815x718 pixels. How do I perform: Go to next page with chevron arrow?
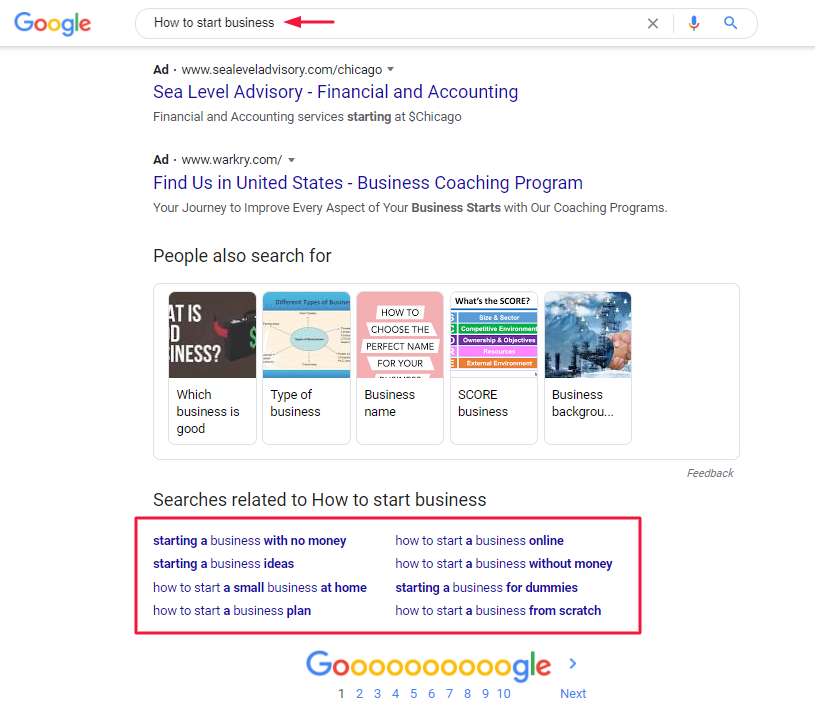573,663
